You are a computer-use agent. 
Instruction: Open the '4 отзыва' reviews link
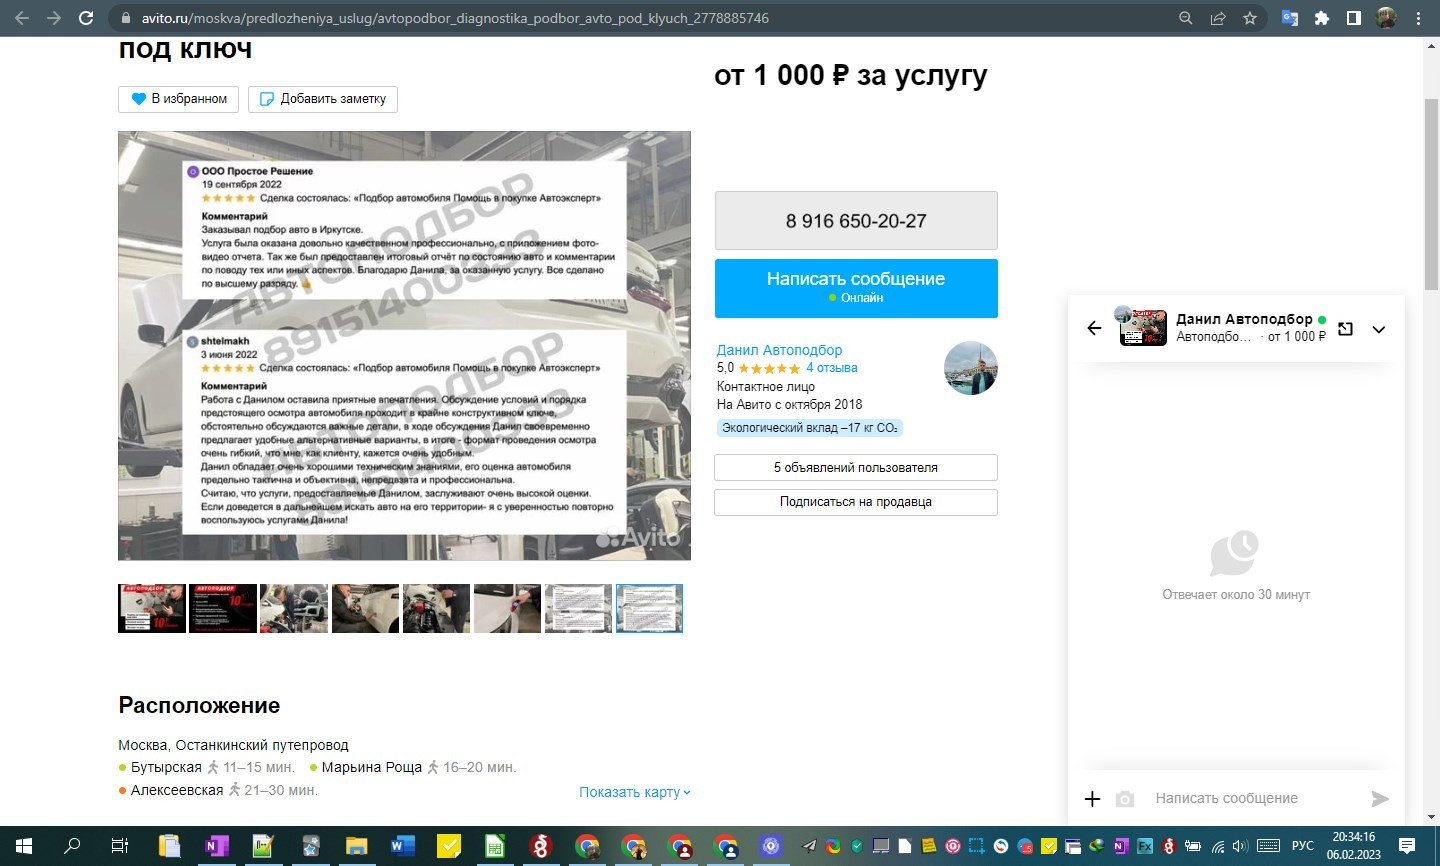pyautogui.click(x=832, y=368)
